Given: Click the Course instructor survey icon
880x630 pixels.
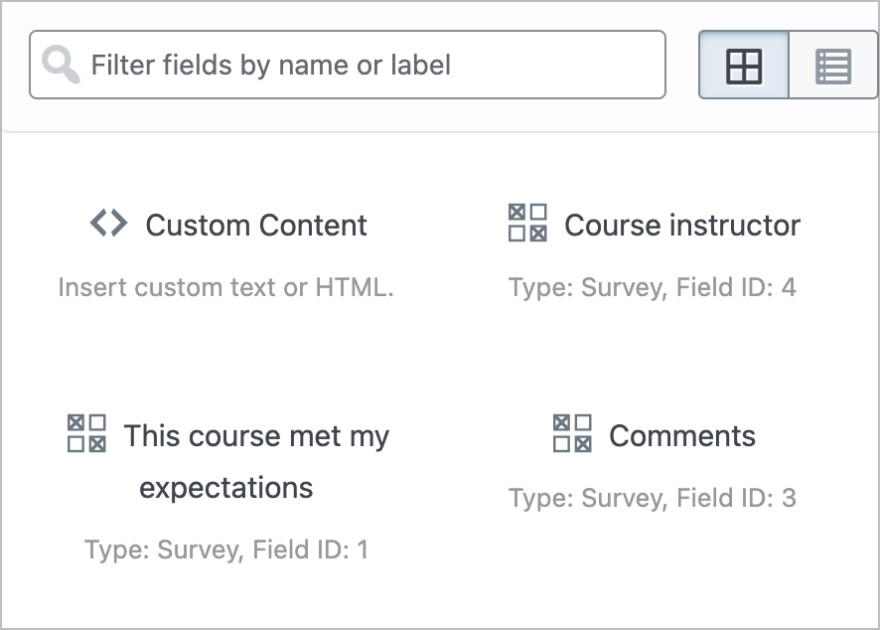Looking at the screenshot, I should click(528, 223).
